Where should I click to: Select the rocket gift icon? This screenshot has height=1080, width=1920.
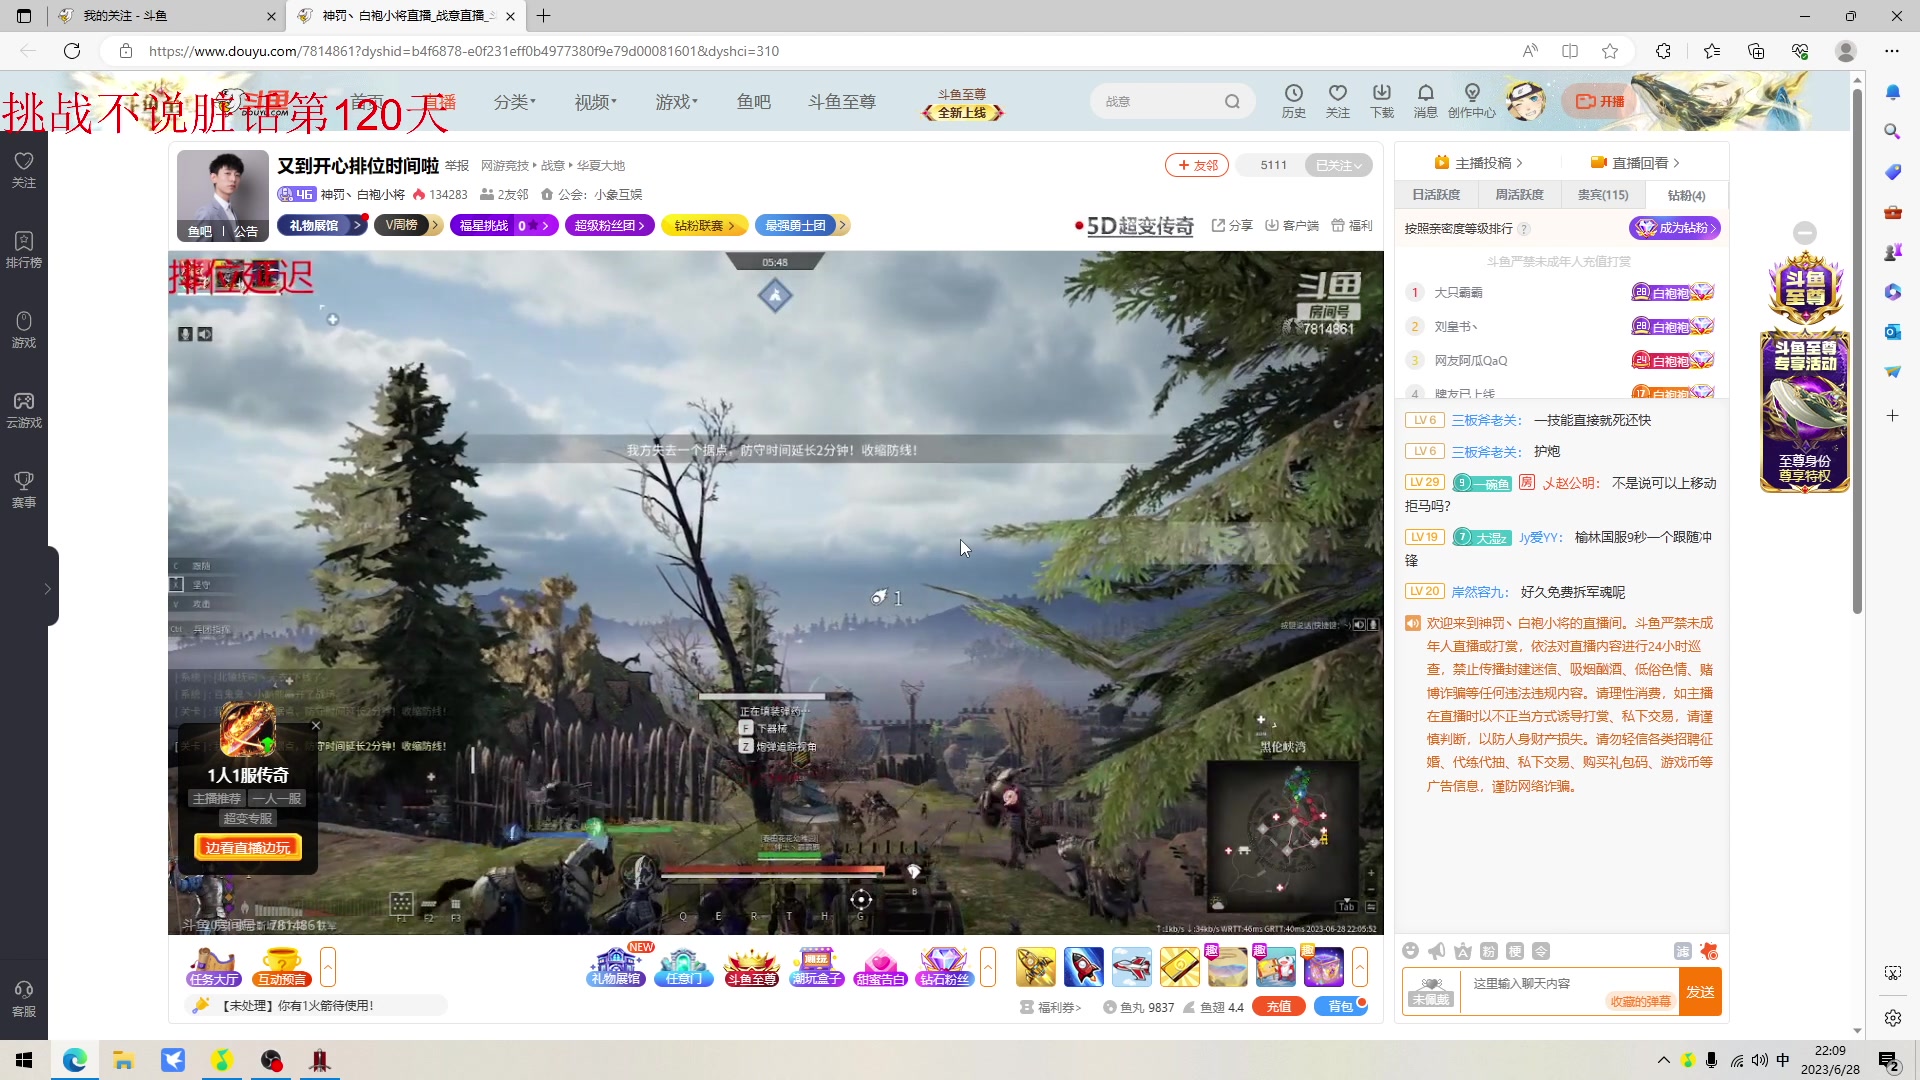pyautogui.click(x=1083, y=967)
